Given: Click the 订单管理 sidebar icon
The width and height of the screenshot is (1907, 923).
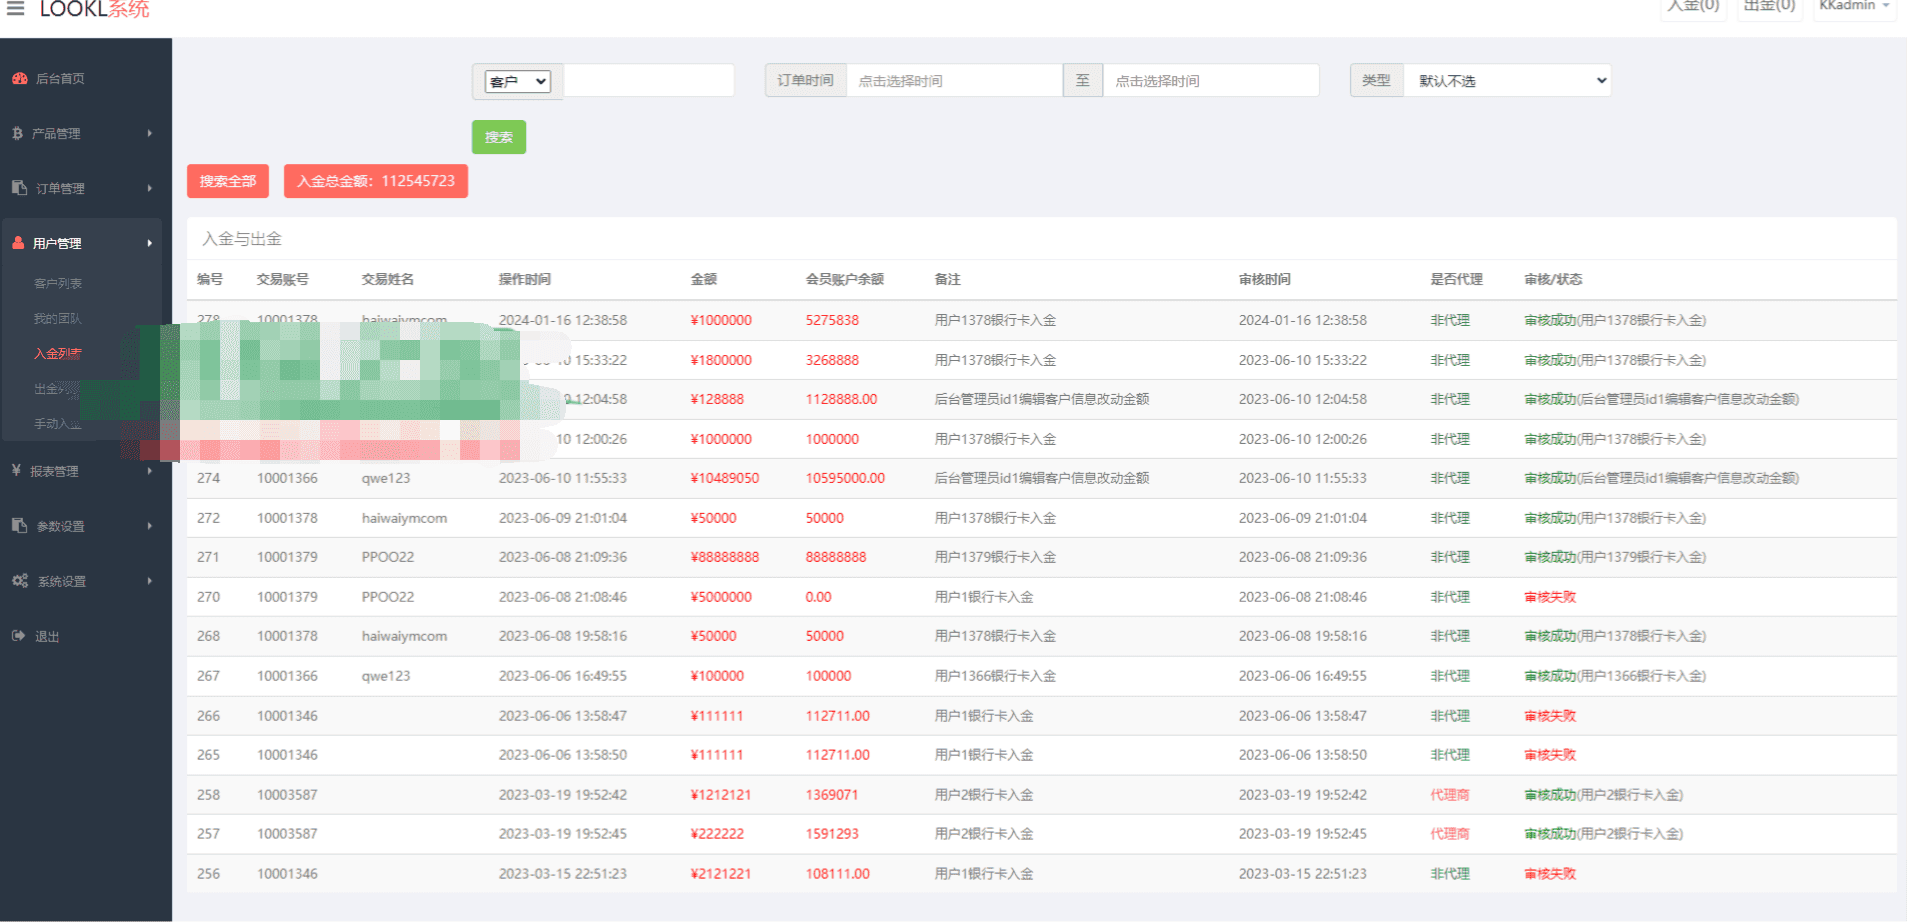Looking at the screenshot, I should pos(19,188).
